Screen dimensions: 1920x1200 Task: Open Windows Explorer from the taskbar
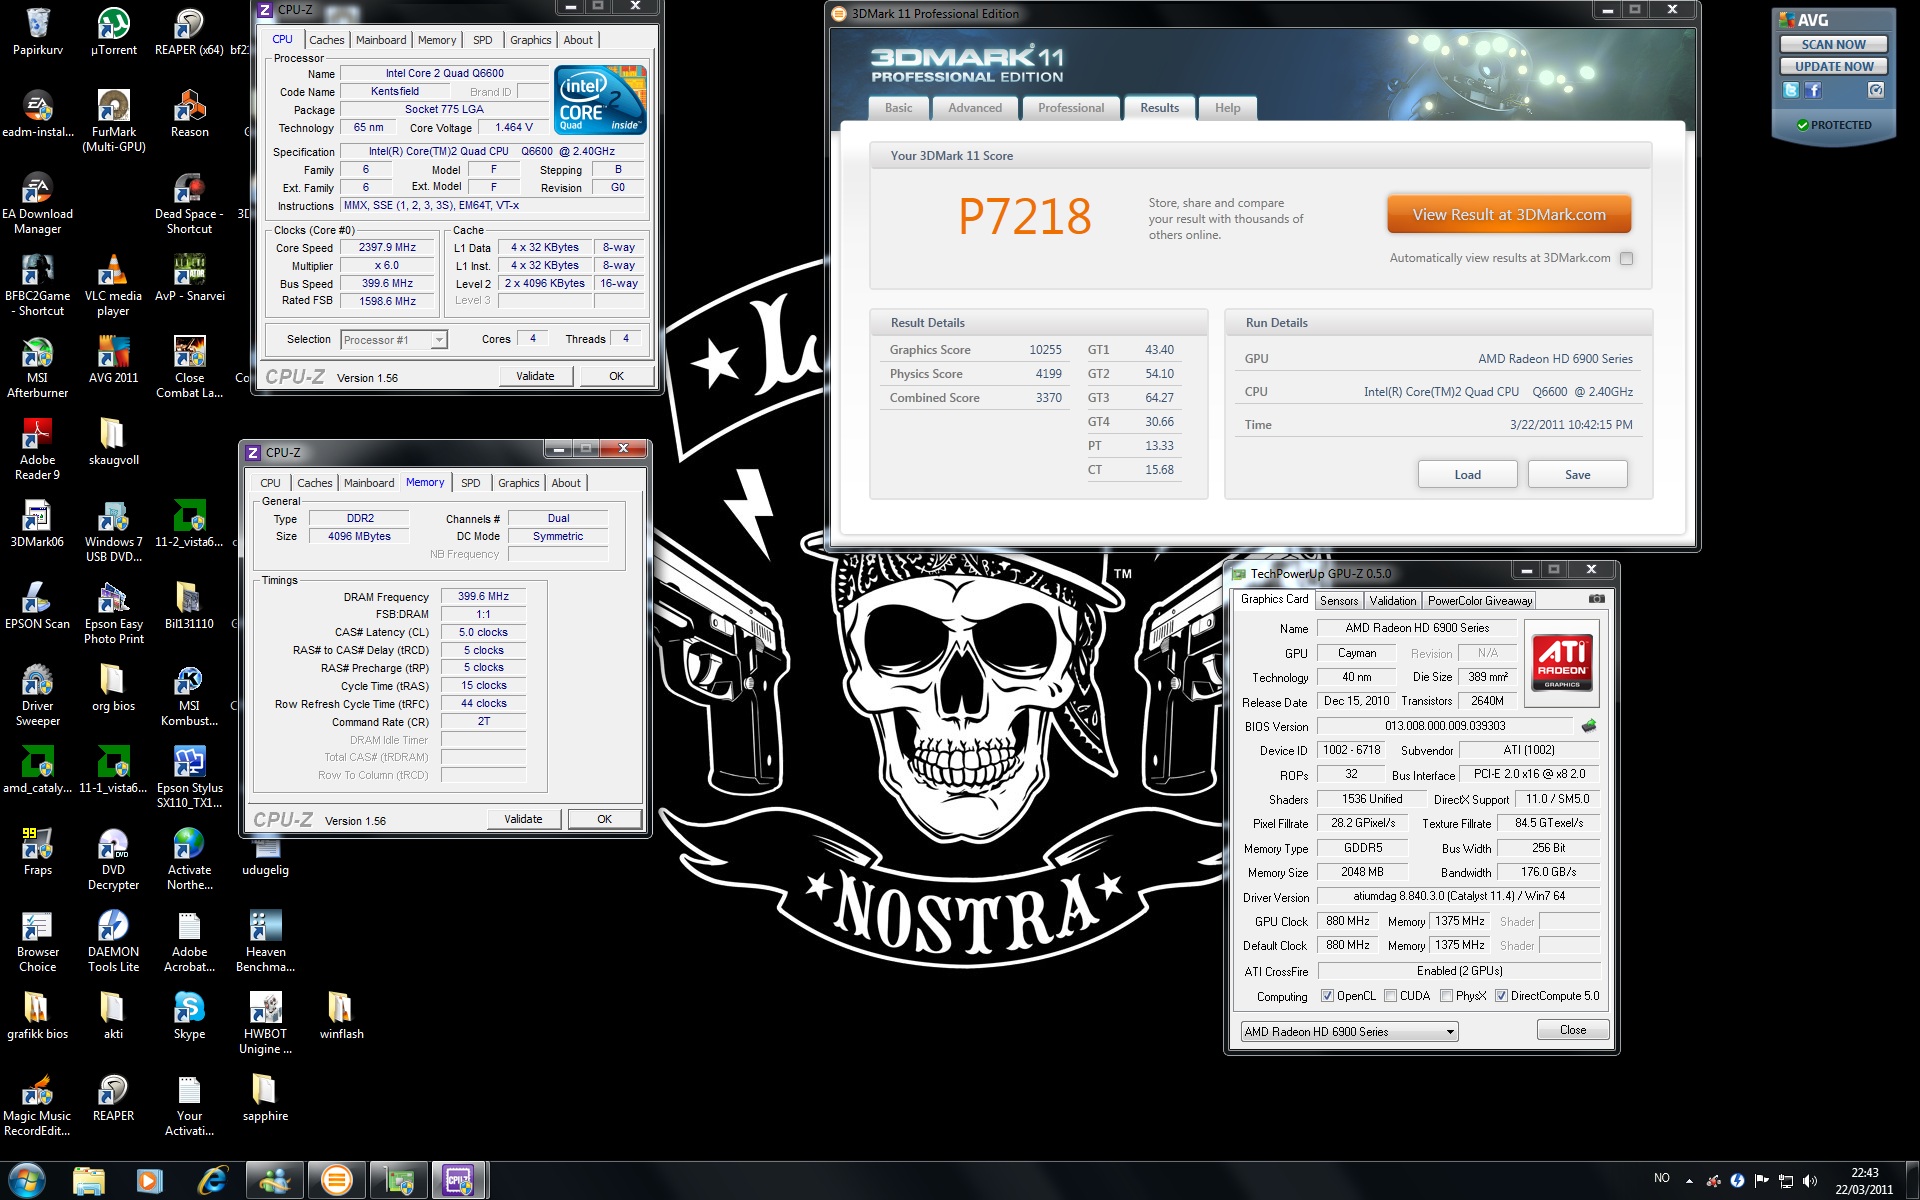pos(88,1181)
